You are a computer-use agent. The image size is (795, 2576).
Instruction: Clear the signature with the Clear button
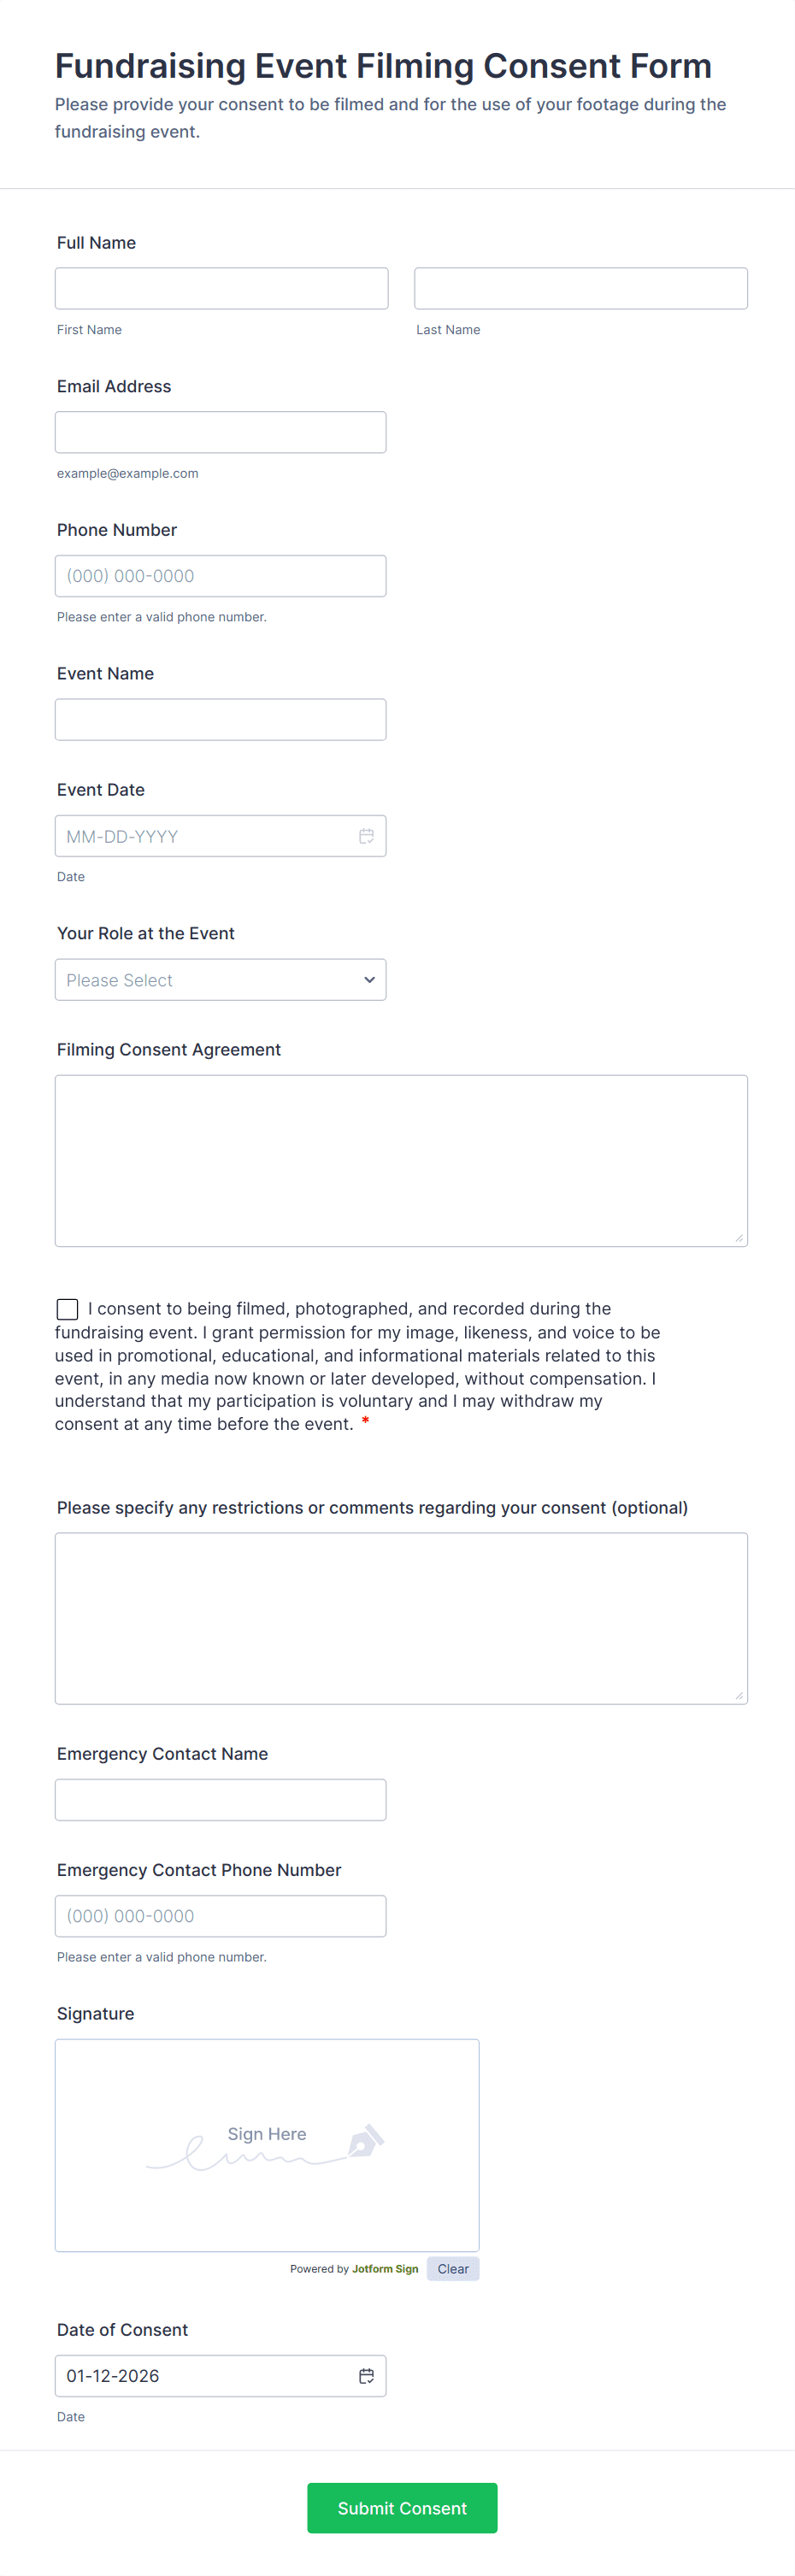(x=453, y=2268)
